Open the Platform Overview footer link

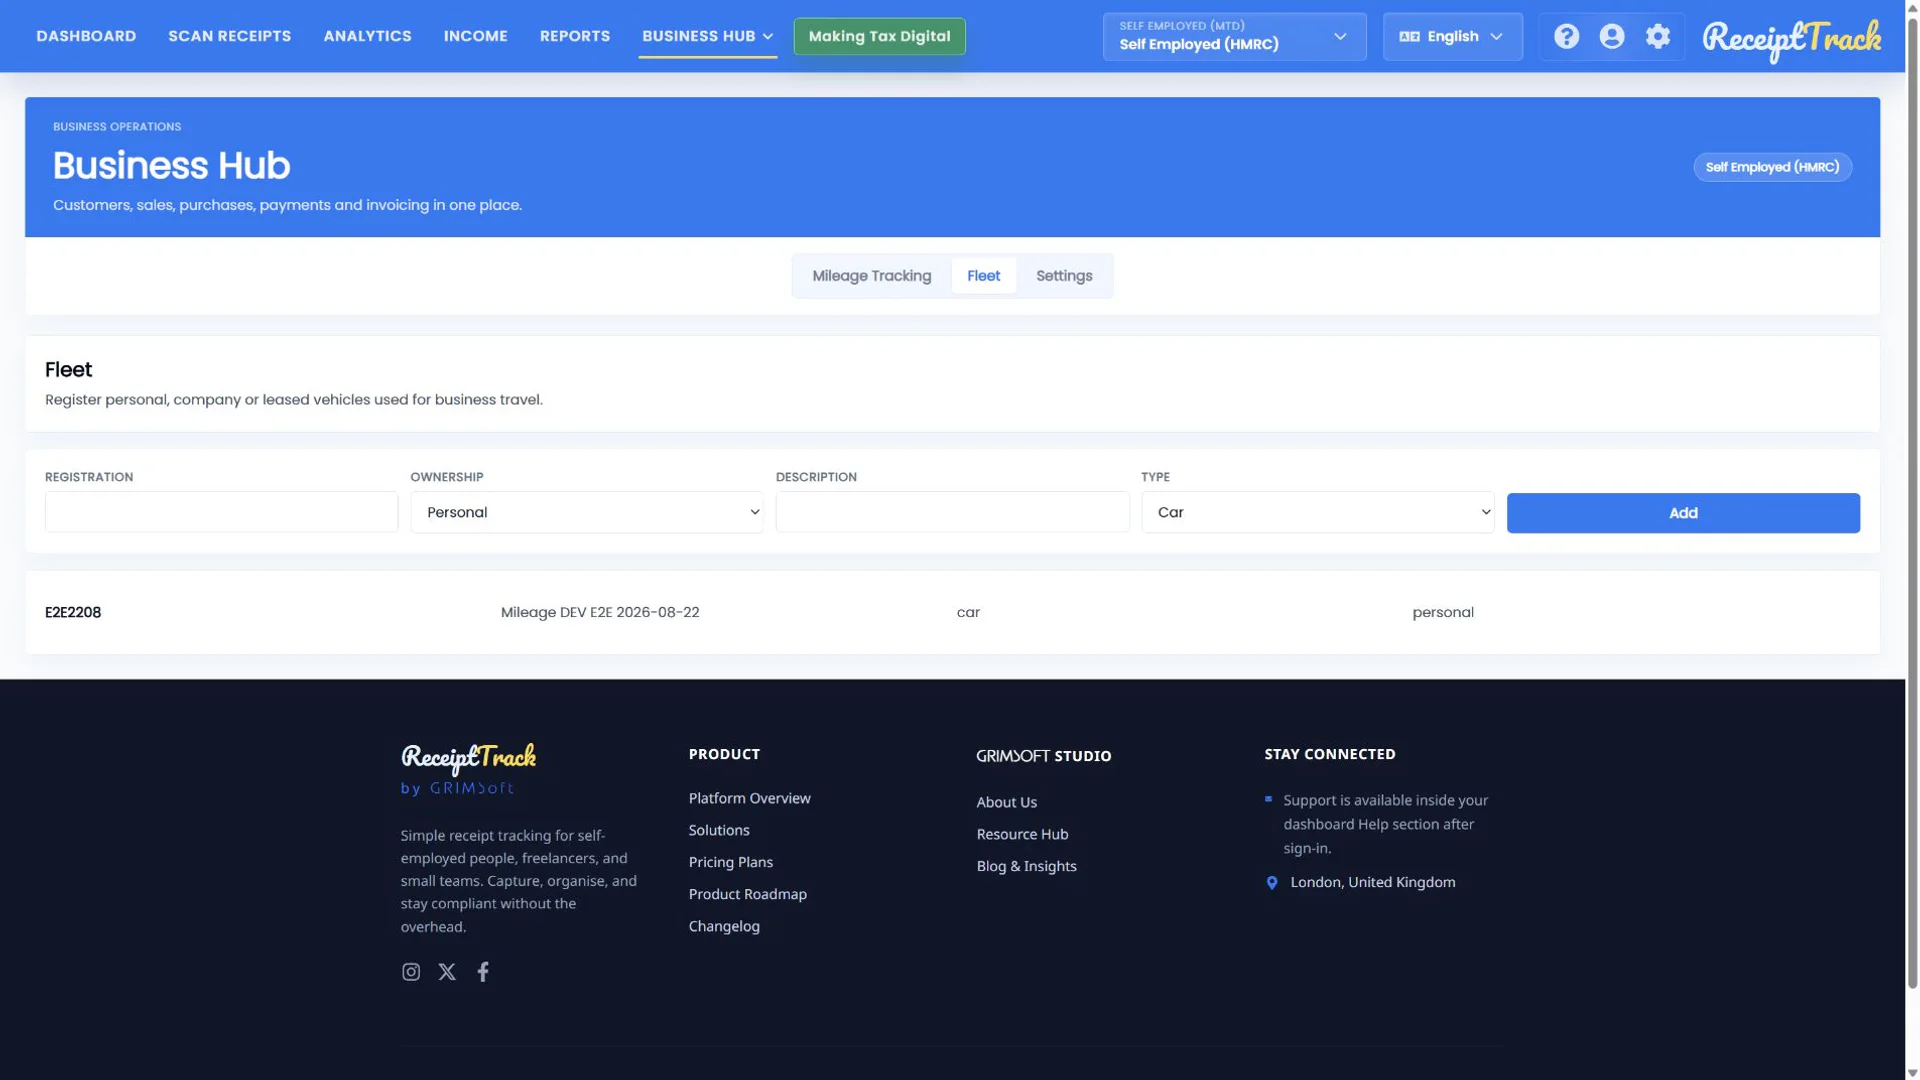coord(749,798)
